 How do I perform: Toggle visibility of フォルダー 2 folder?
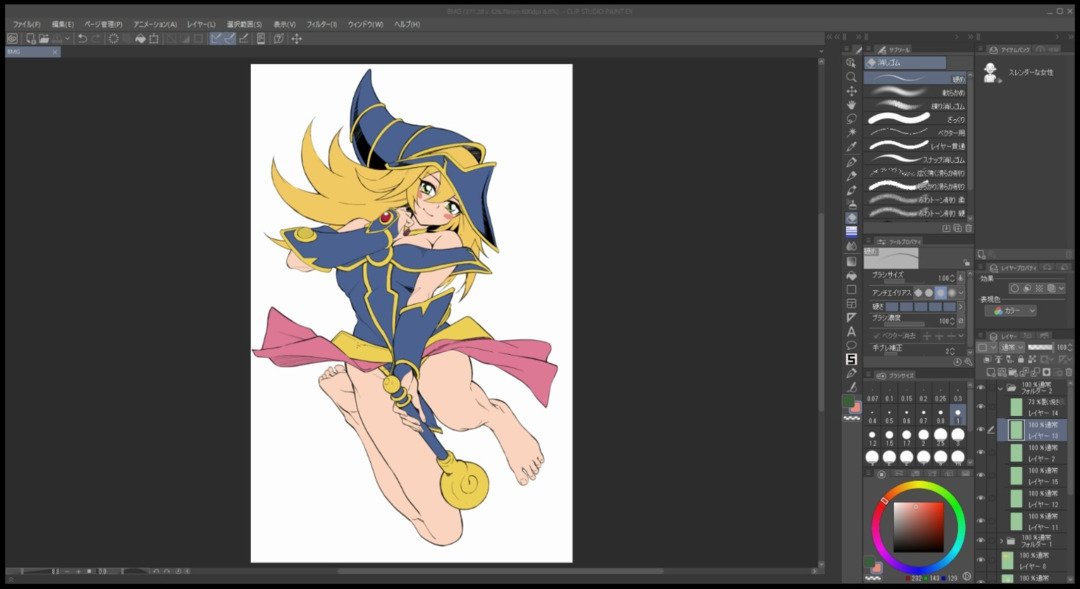click(x=981, y=388)
